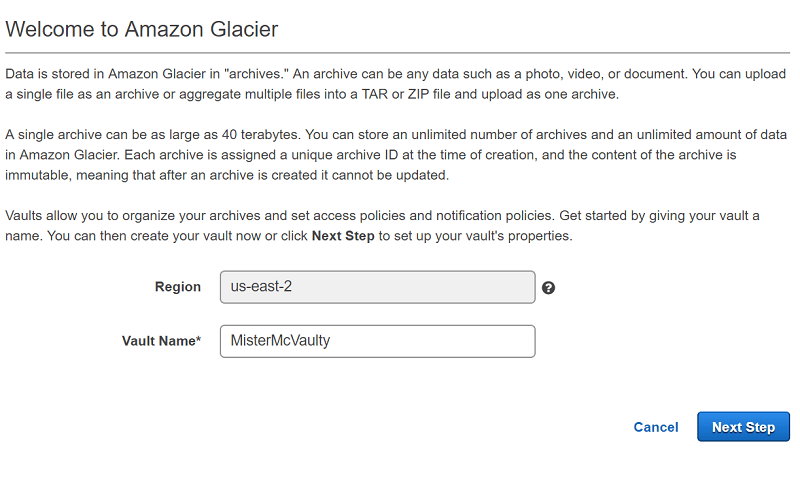Click the Region help question mark icon
This screenshot has height=486, width=800.
coord(548,288)
